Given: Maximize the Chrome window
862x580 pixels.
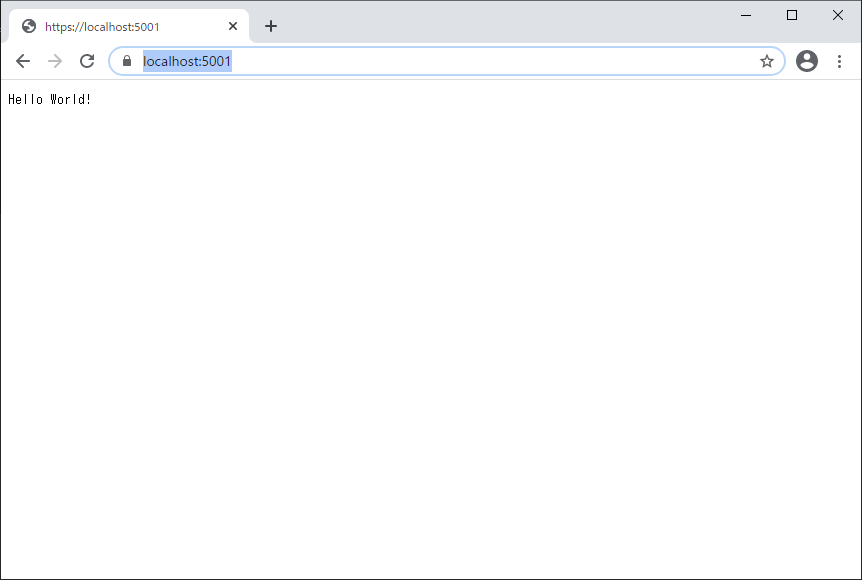Looking at the screenshot, I should pos(792,15).
